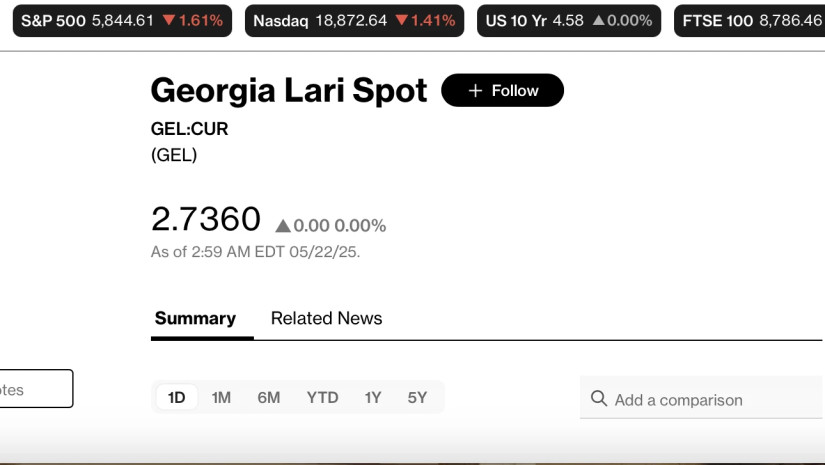Switch chart to YTD range
The height and width of the screenshot is (465, 825).
coord(322,397)
